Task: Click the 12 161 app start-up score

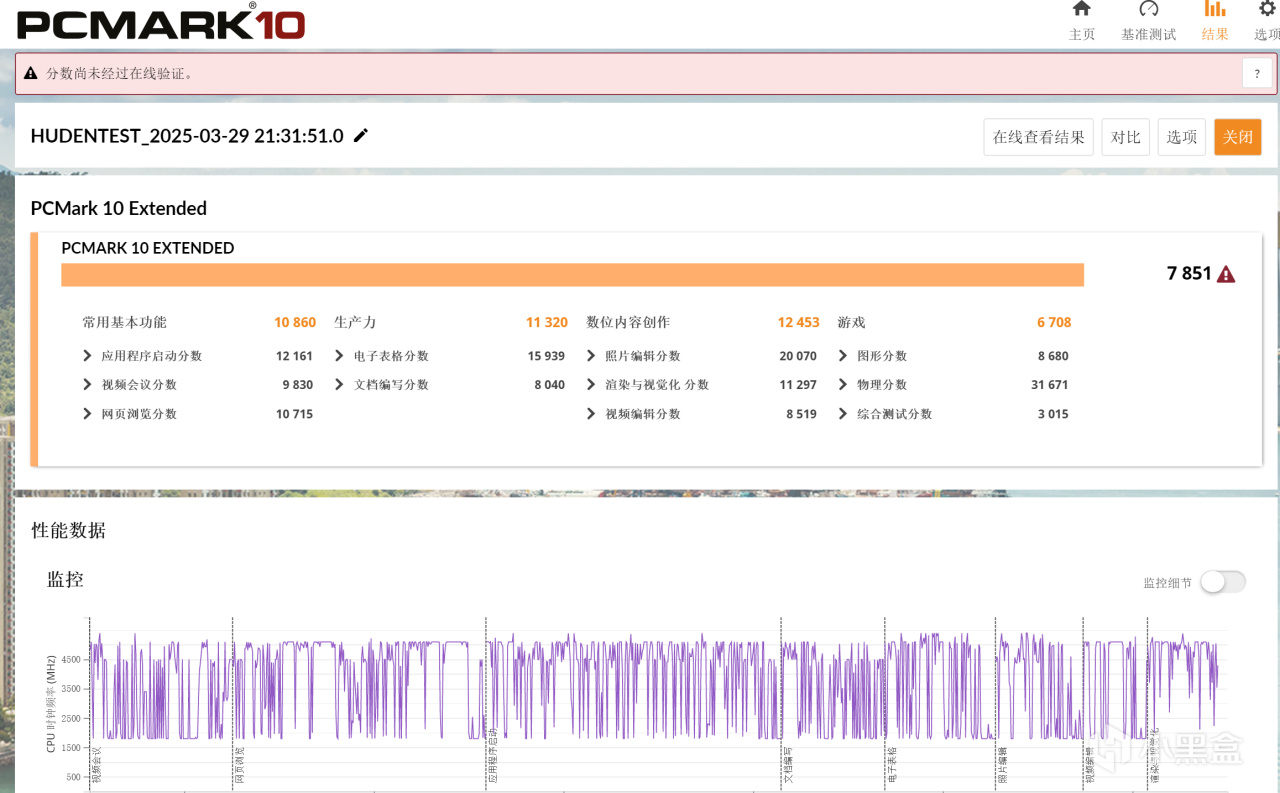Action: [x=294, y=356]
